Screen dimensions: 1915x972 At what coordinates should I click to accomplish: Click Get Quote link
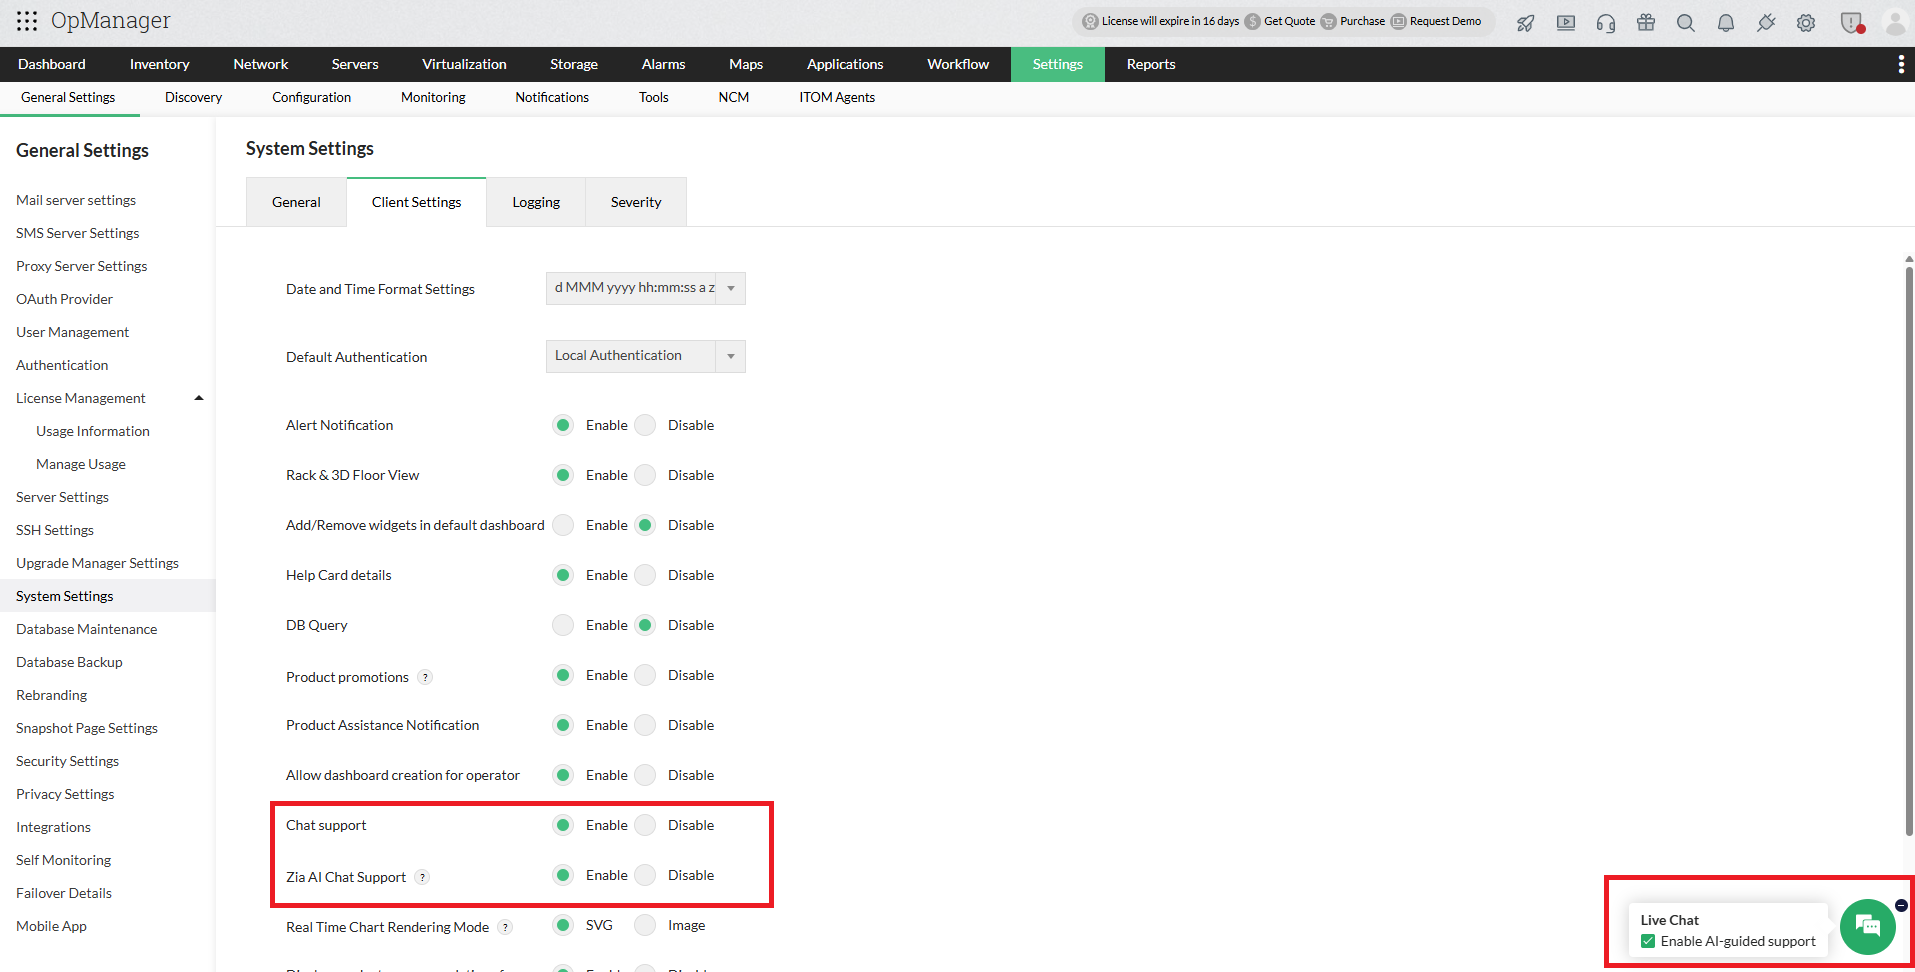tap(1289, 21)
